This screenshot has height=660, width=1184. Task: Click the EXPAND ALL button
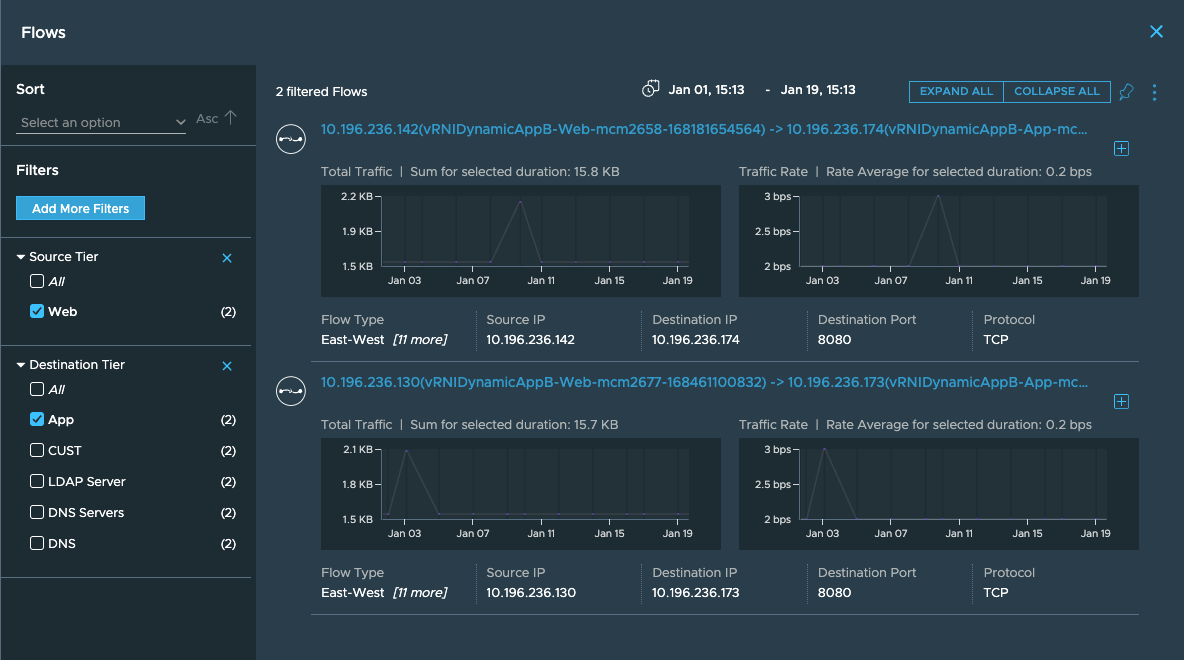point(956,91)
